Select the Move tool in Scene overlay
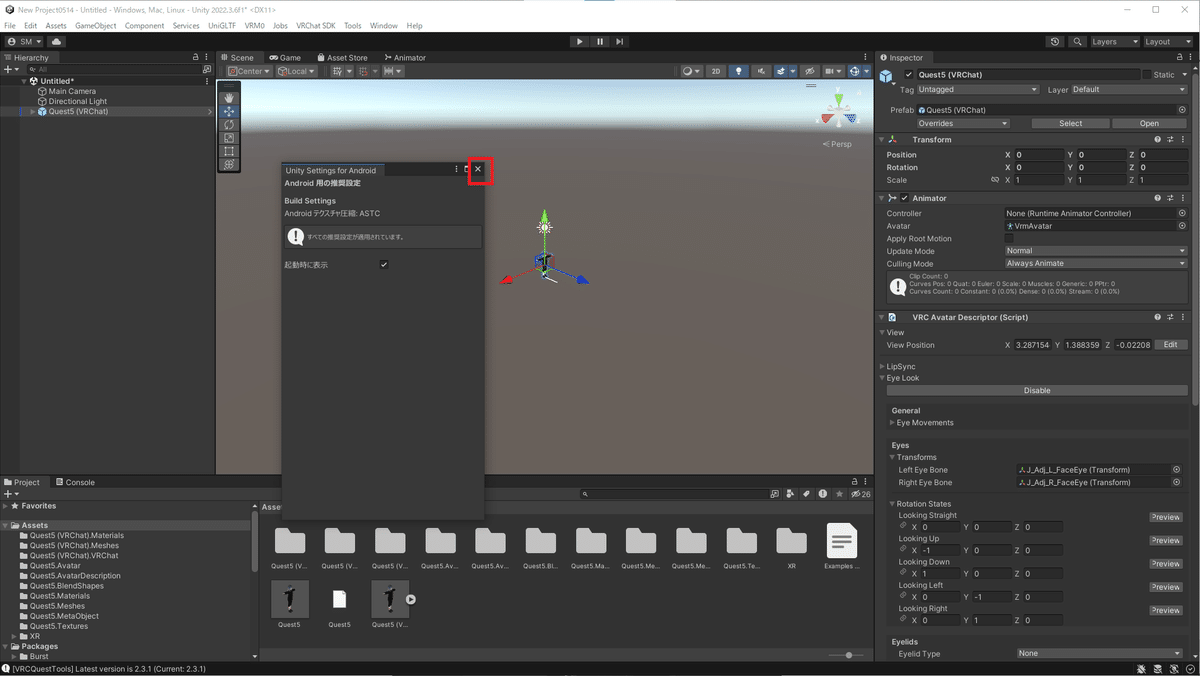1200x676 pixels. (229, 111)
